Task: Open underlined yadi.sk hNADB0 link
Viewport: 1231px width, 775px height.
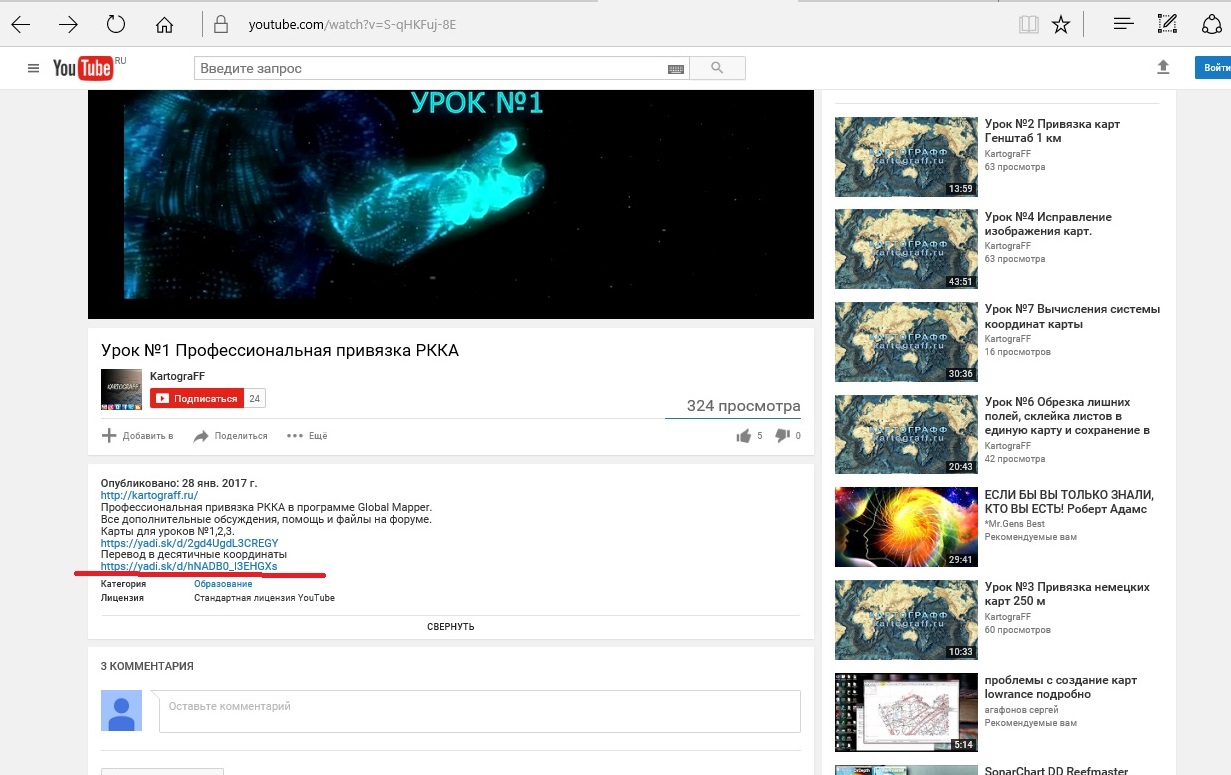Action: click(x=189, y=567)
